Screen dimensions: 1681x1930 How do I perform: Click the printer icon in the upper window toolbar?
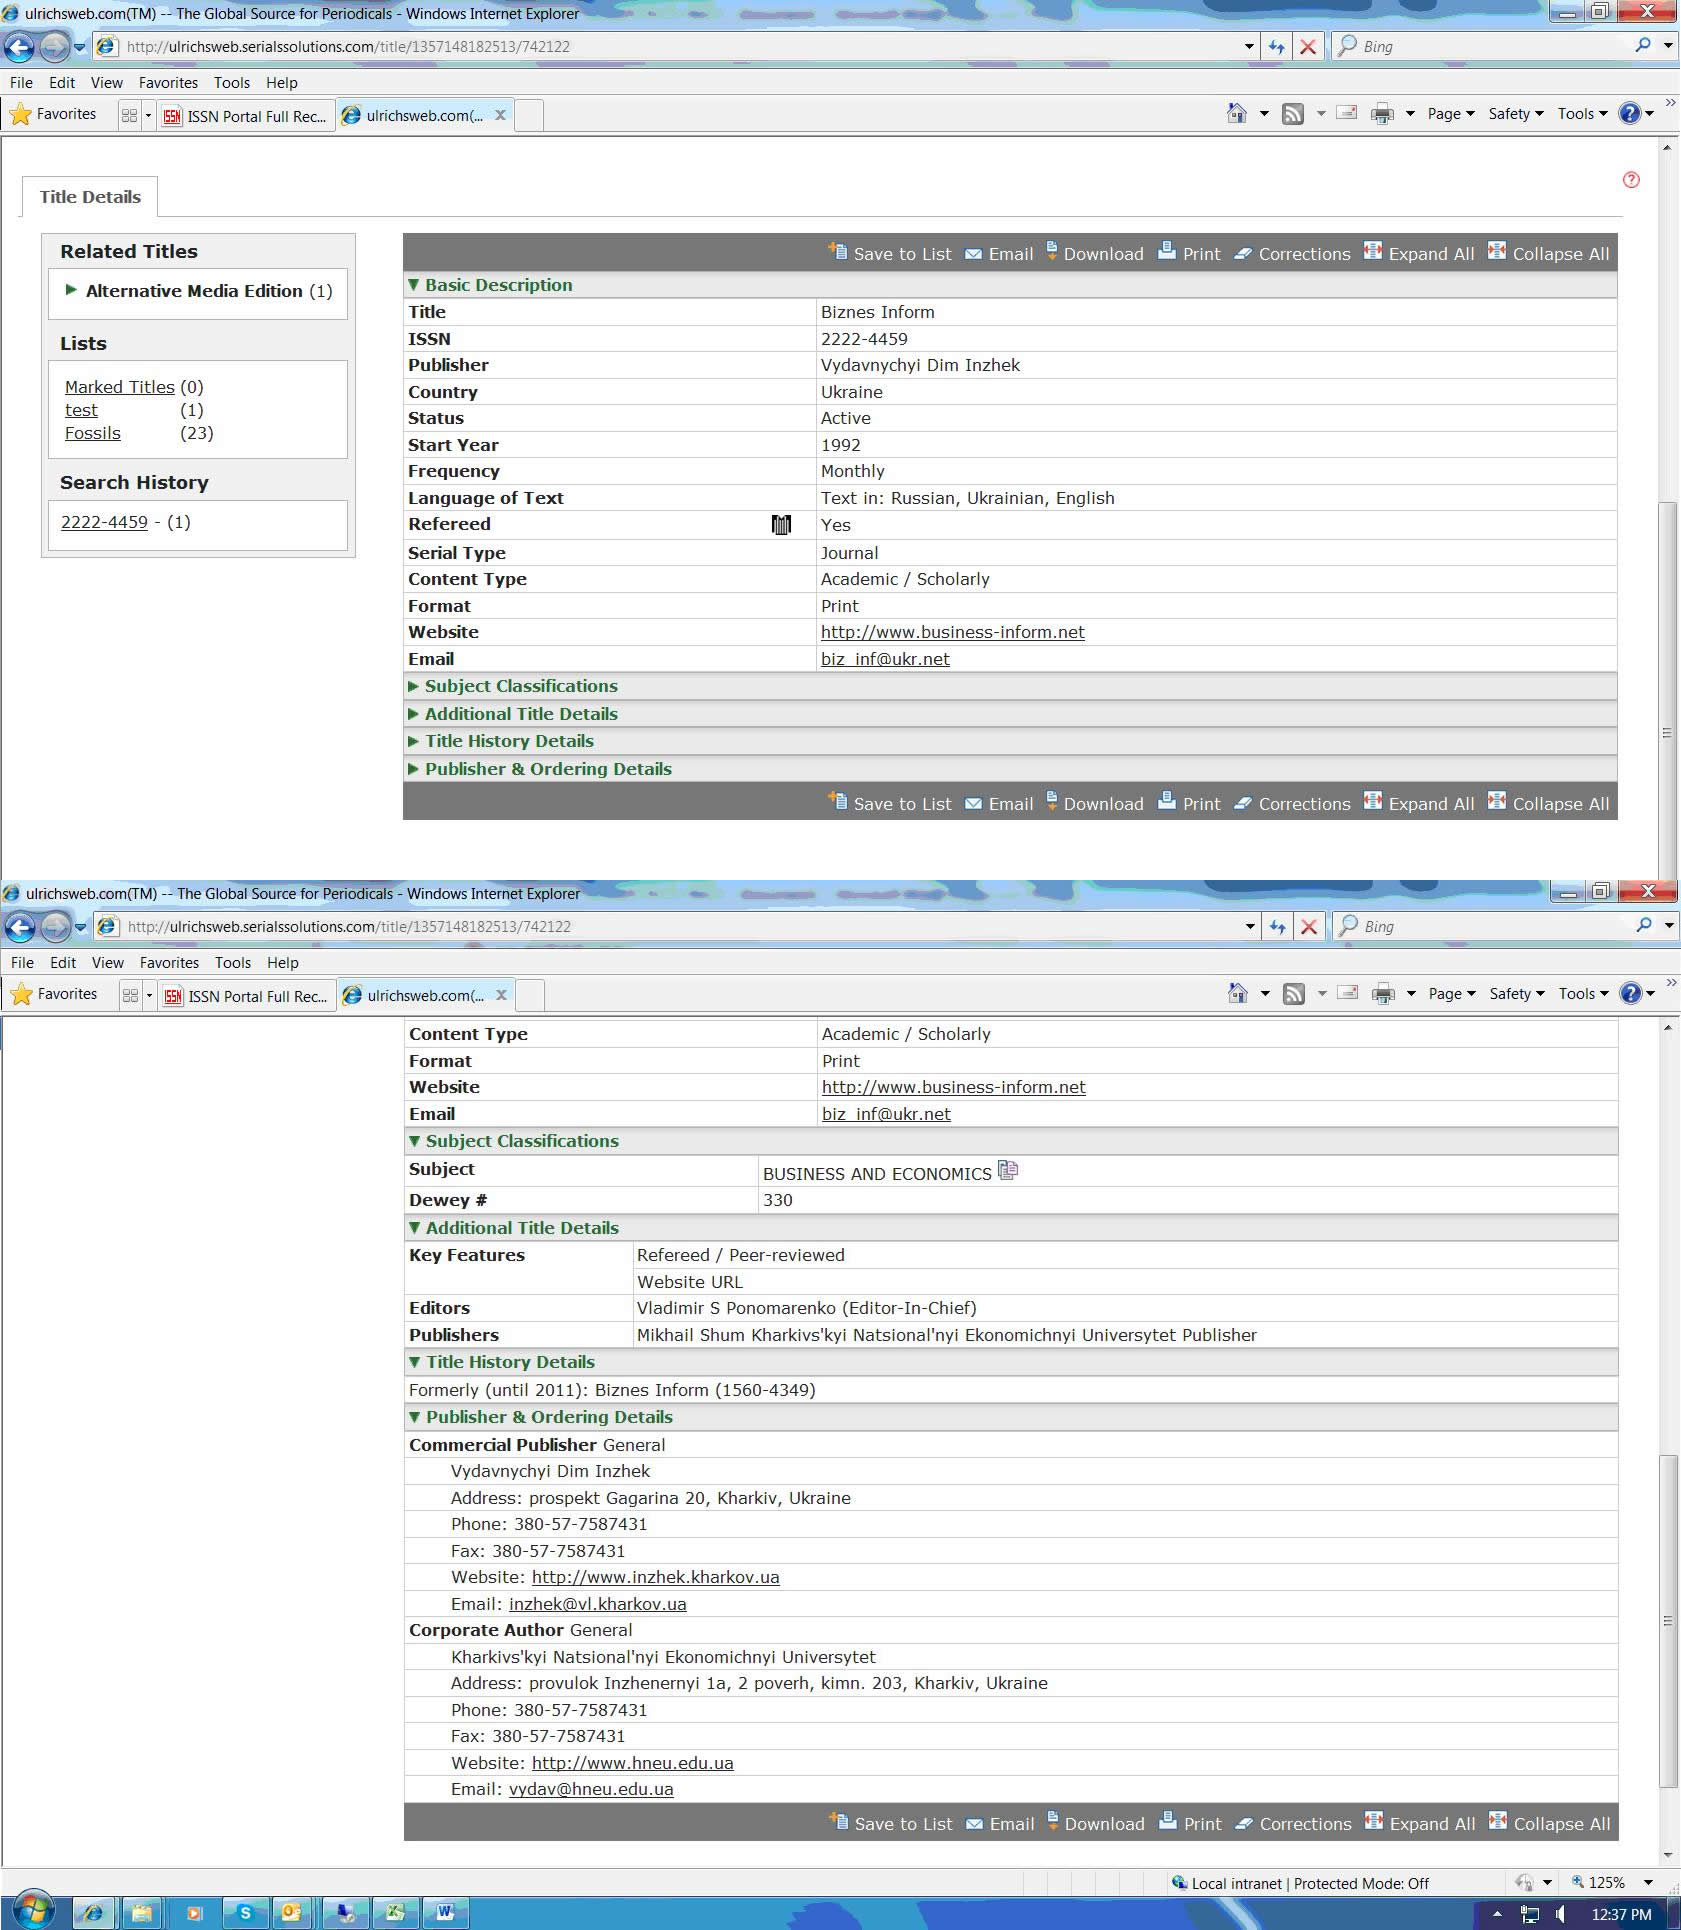click(1382, 114)
